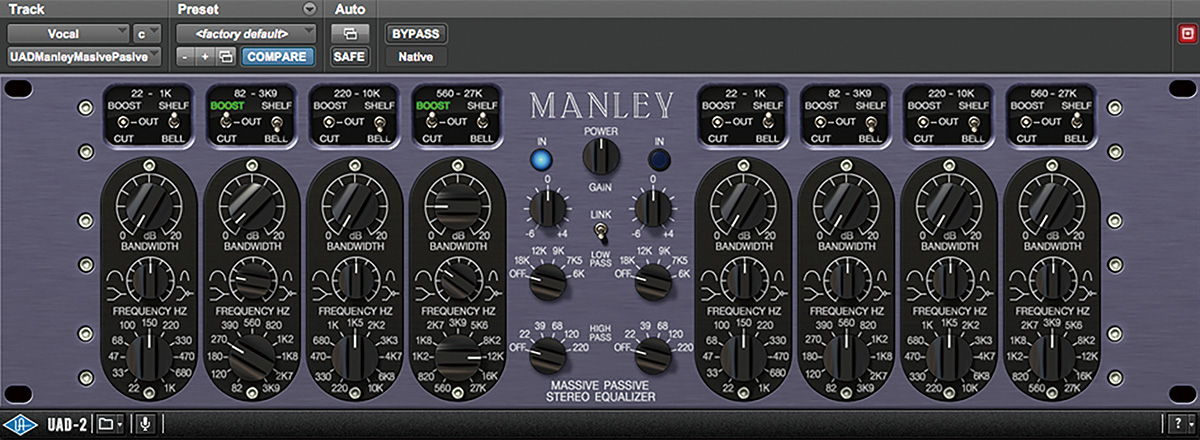Click the COMPARE button
1200x440 pixels.
point(277,57)
